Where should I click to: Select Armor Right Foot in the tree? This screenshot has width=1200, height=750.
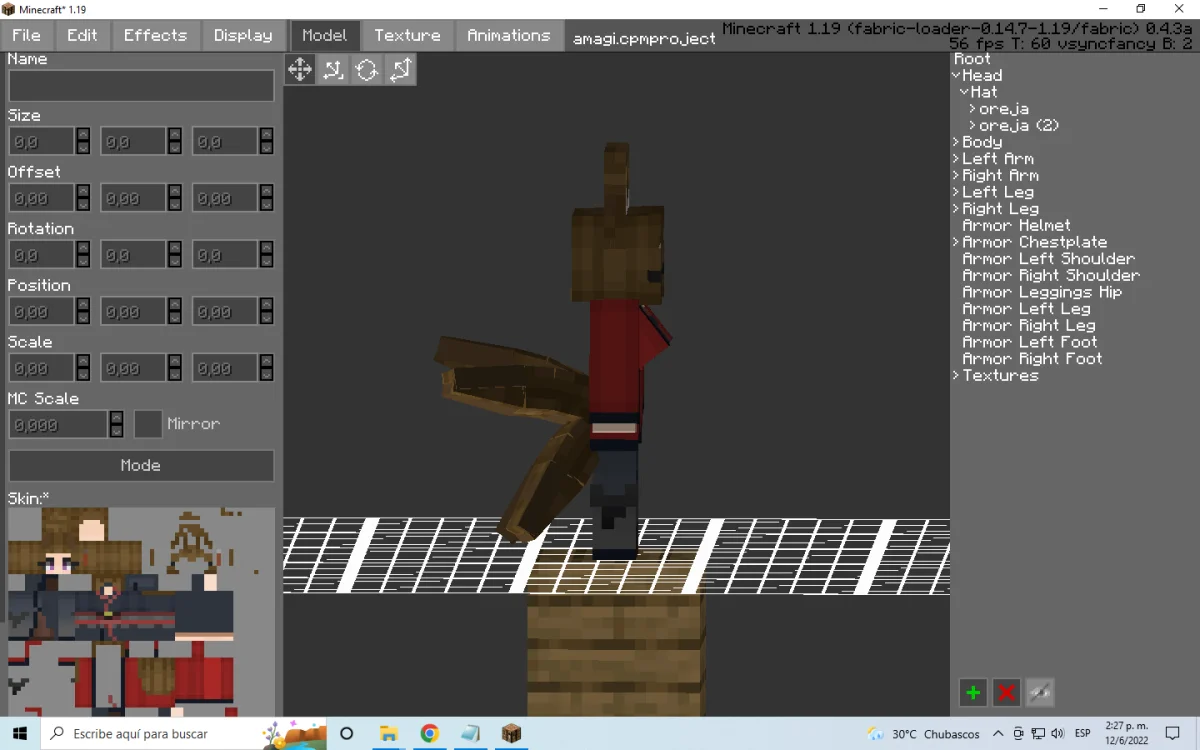[x=1032, y=359]
